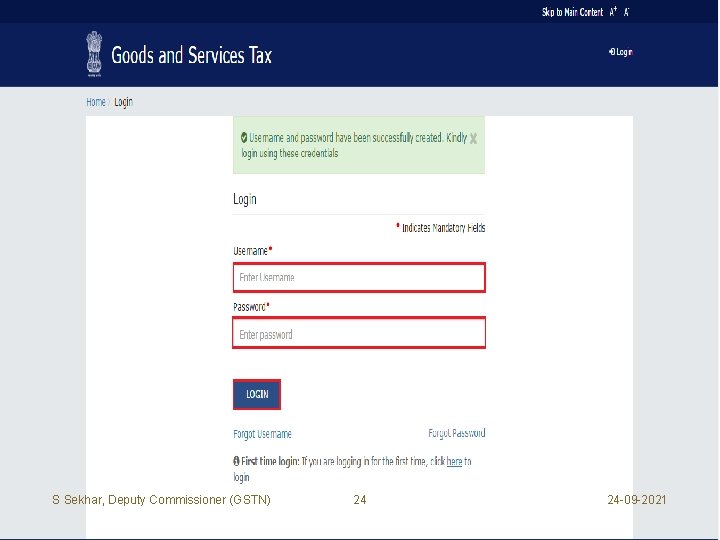
Task: Open Forgot Username link
Action: coord(262,434)
